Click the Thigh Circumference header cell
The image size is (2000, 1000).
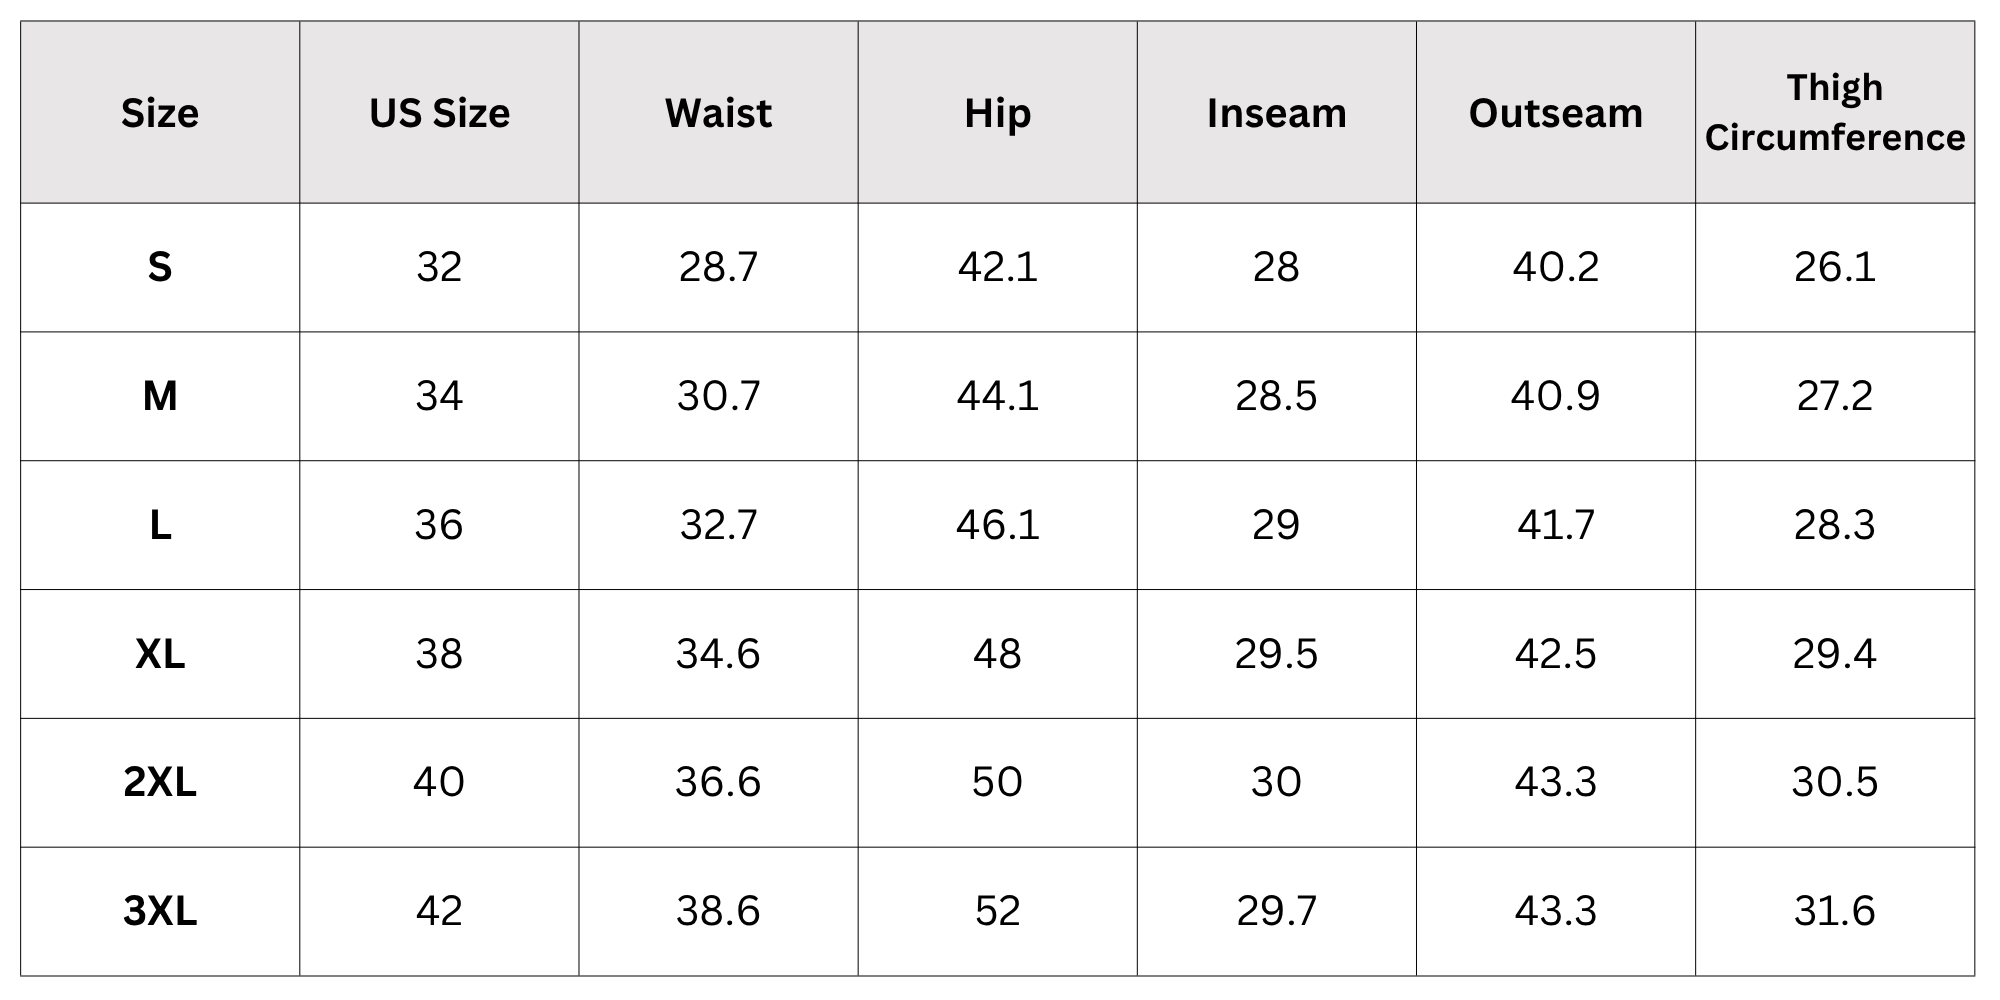pyautogui.click(x=1834, y=113)
